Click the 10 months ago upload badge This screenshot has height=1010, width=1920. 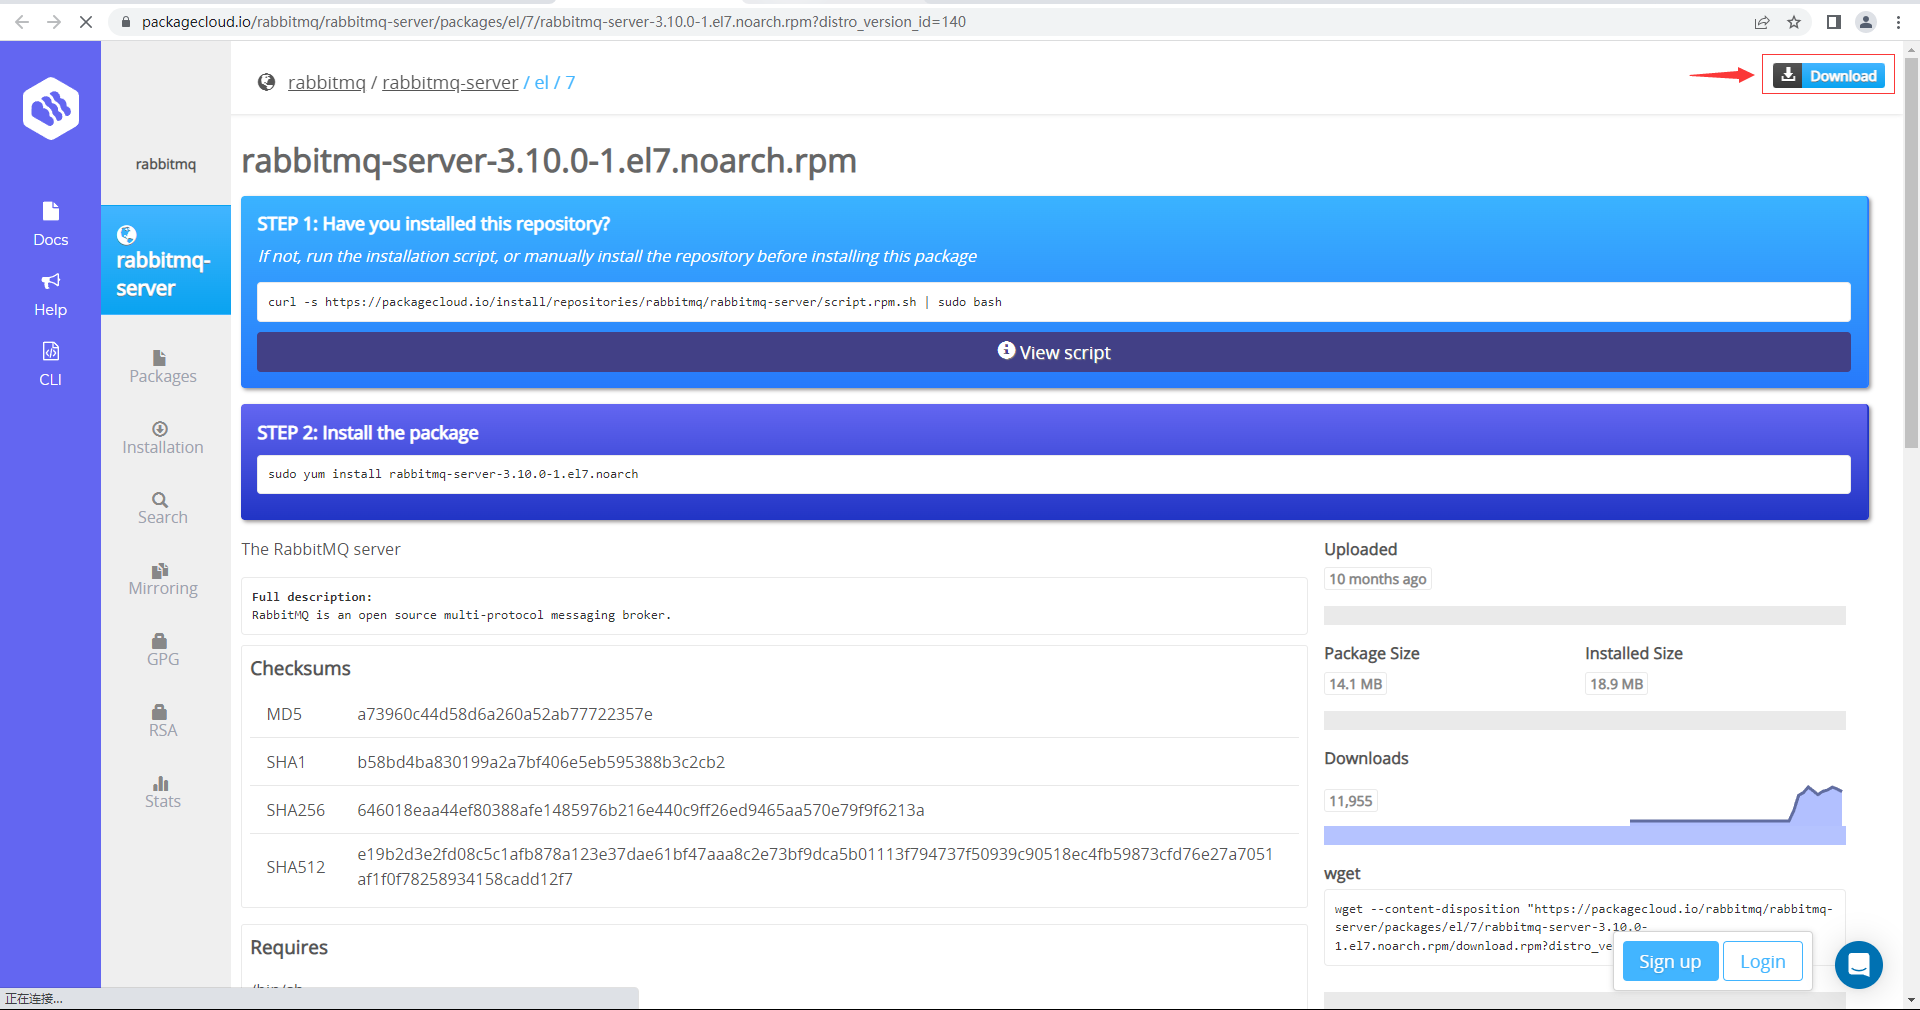(1377, 579)
